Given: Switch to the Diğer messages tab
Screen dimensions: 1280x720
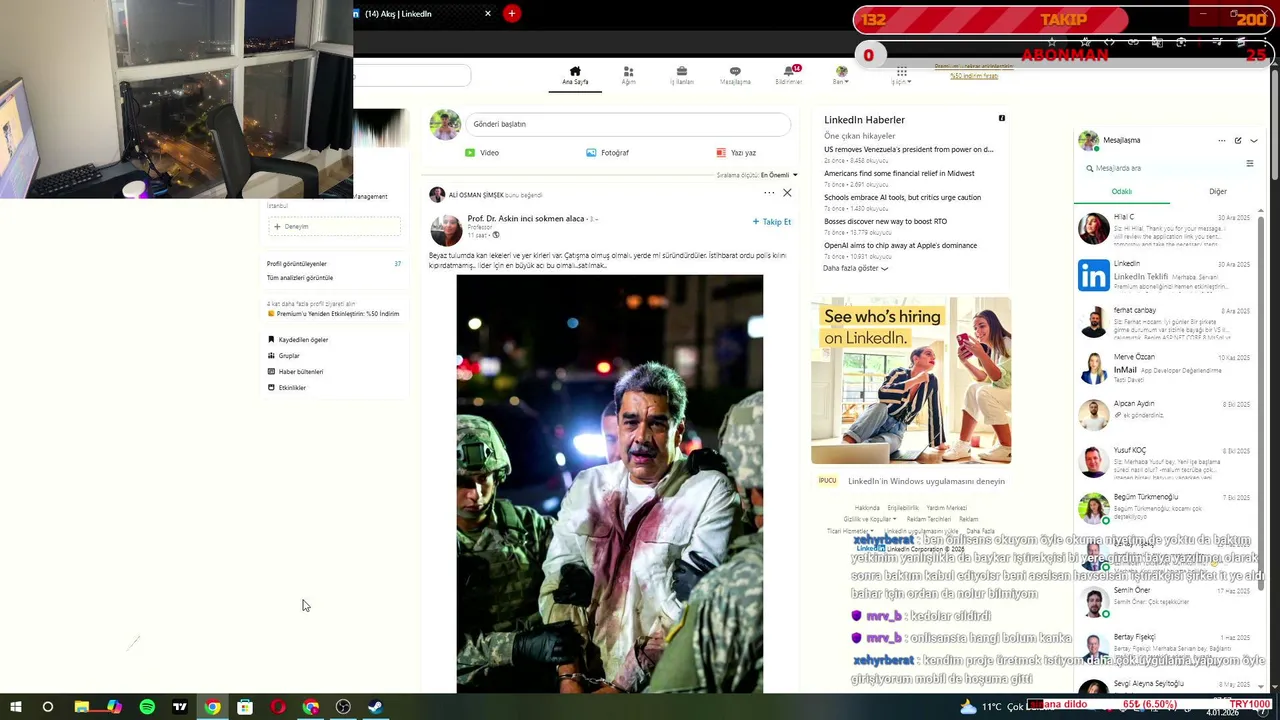Looking at the screenshot, I should coord(1218,192).
